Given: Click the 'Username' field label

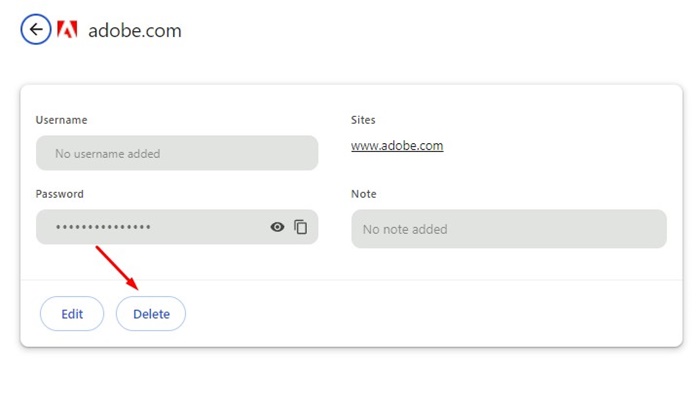Looking at the screenshot, I should click(x=62, y=120).
